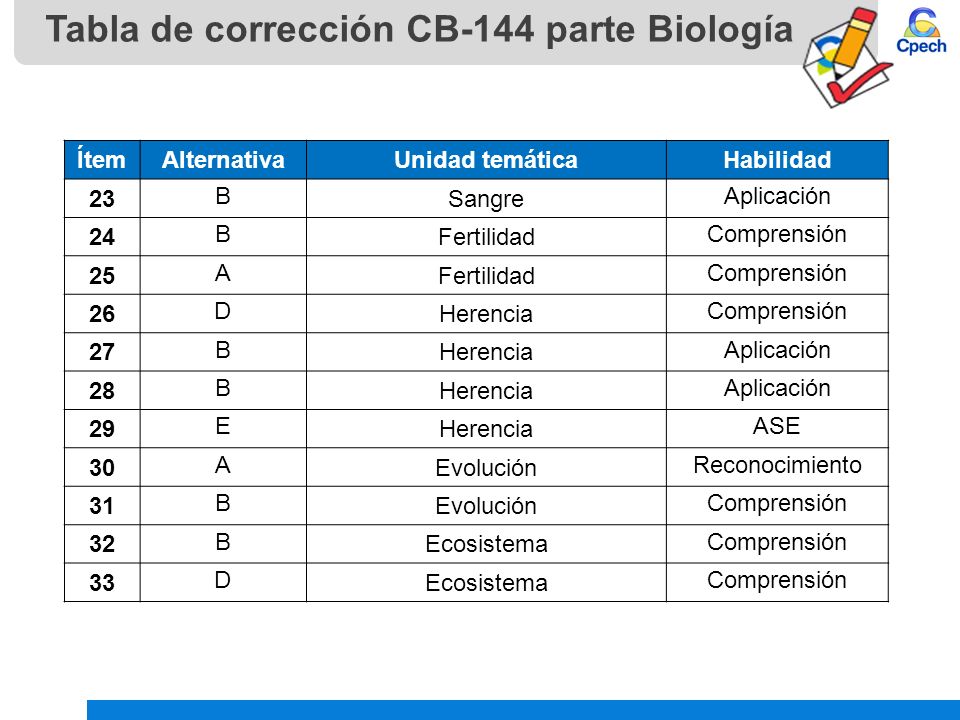Click the Ecosistema cell in row 32
The width and height of the screenshot is (960, 720).
[x=486, y=544]
